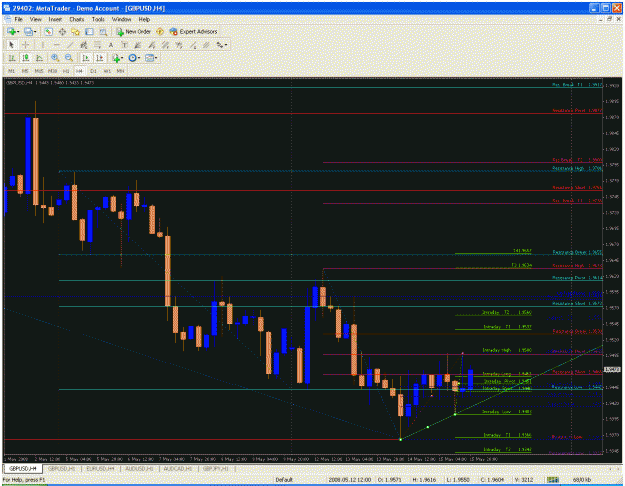Set timeframe to MN
The image size is (625, 486).
(120, 71)
